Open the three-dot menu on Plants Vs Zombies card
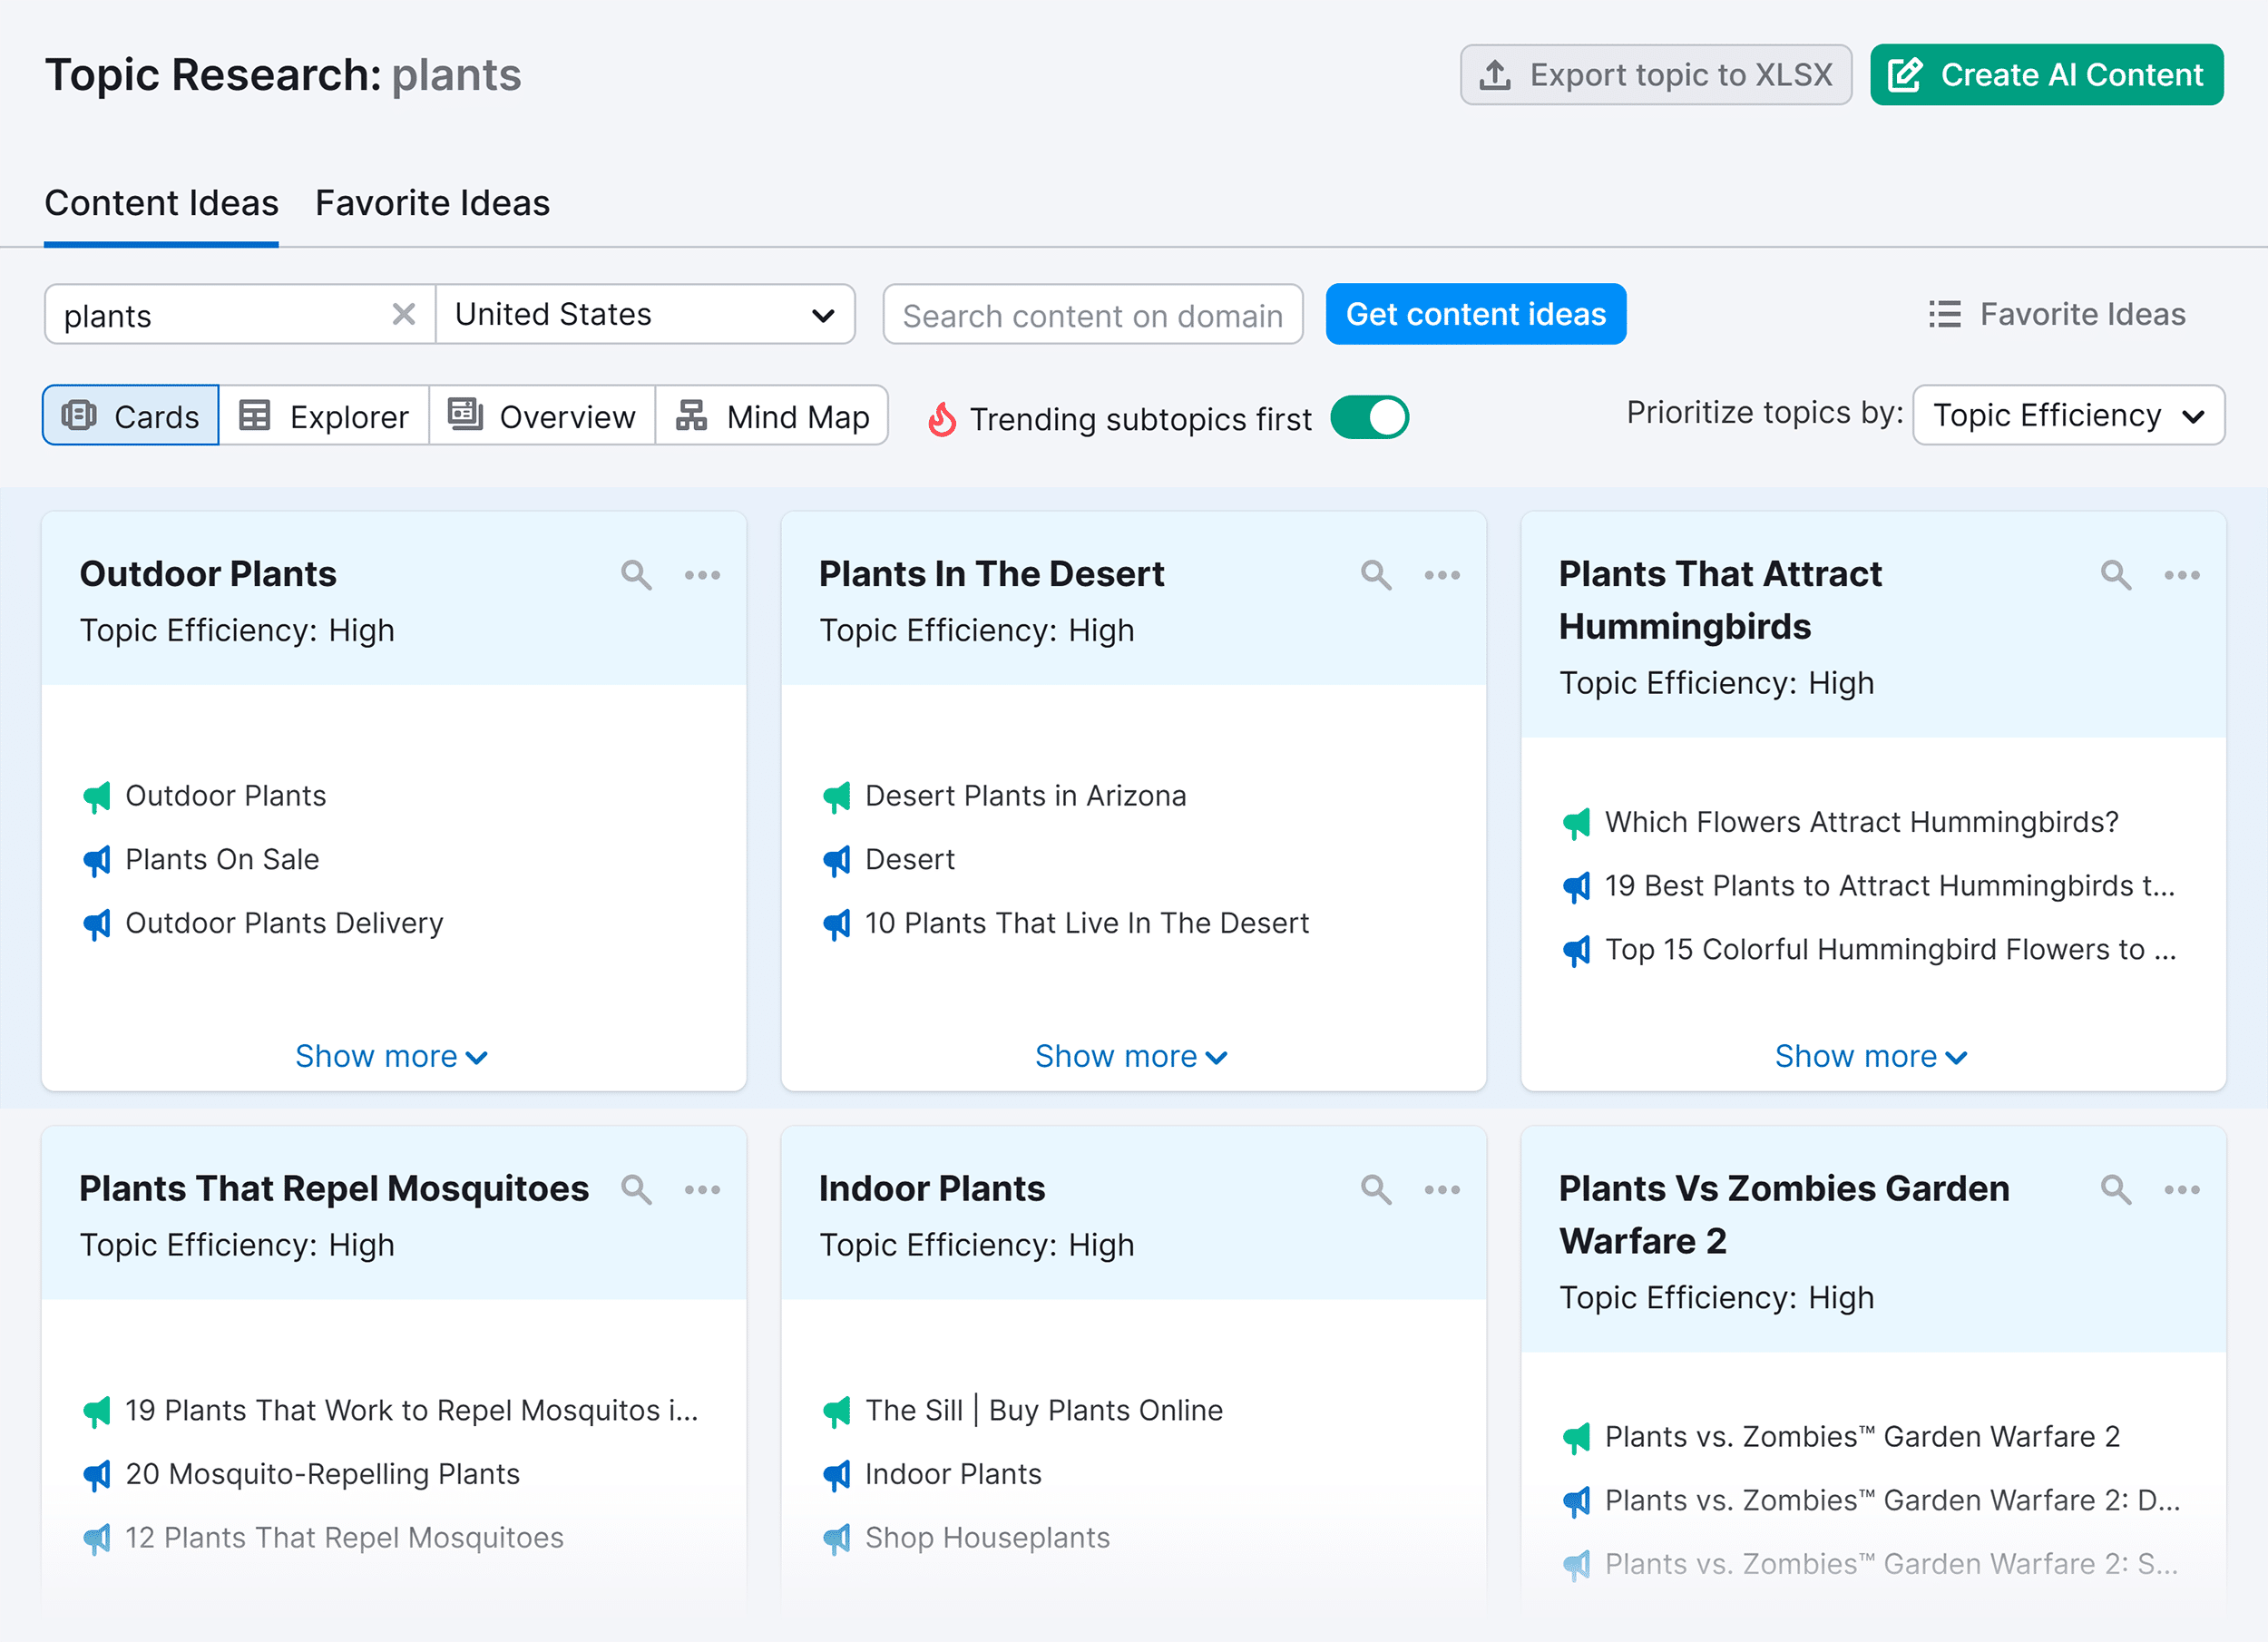The image size is (2268, 1642). coord(2181,1189)
